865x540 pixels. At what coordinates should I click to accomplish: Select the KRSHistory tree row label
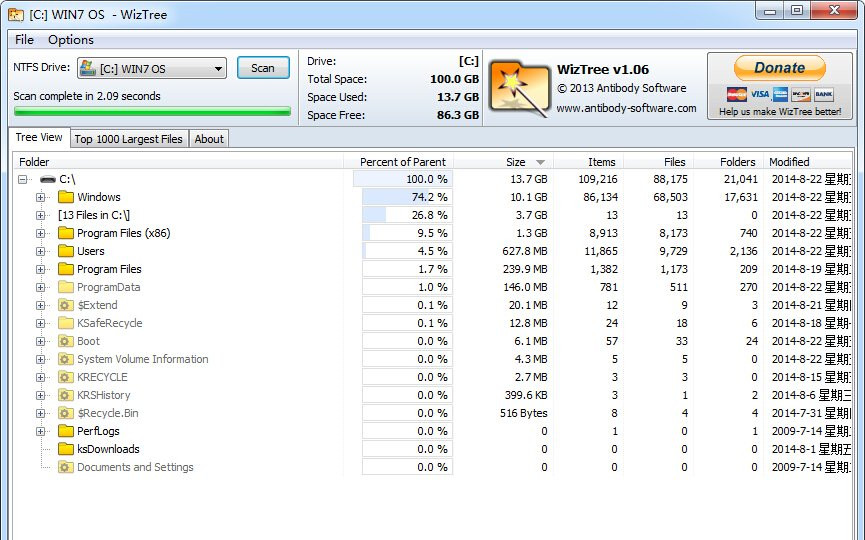point(104,395)
